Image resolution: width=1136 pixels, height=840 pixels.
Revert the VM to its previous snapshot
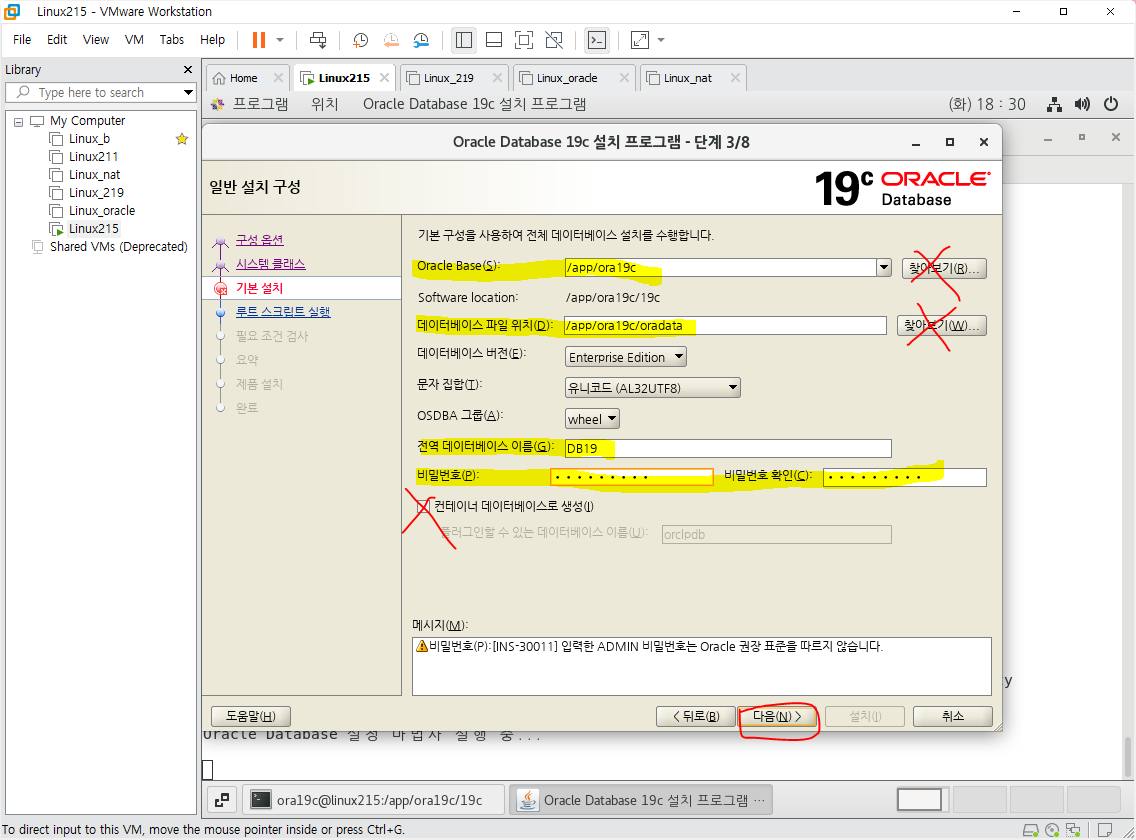(391, 40)
